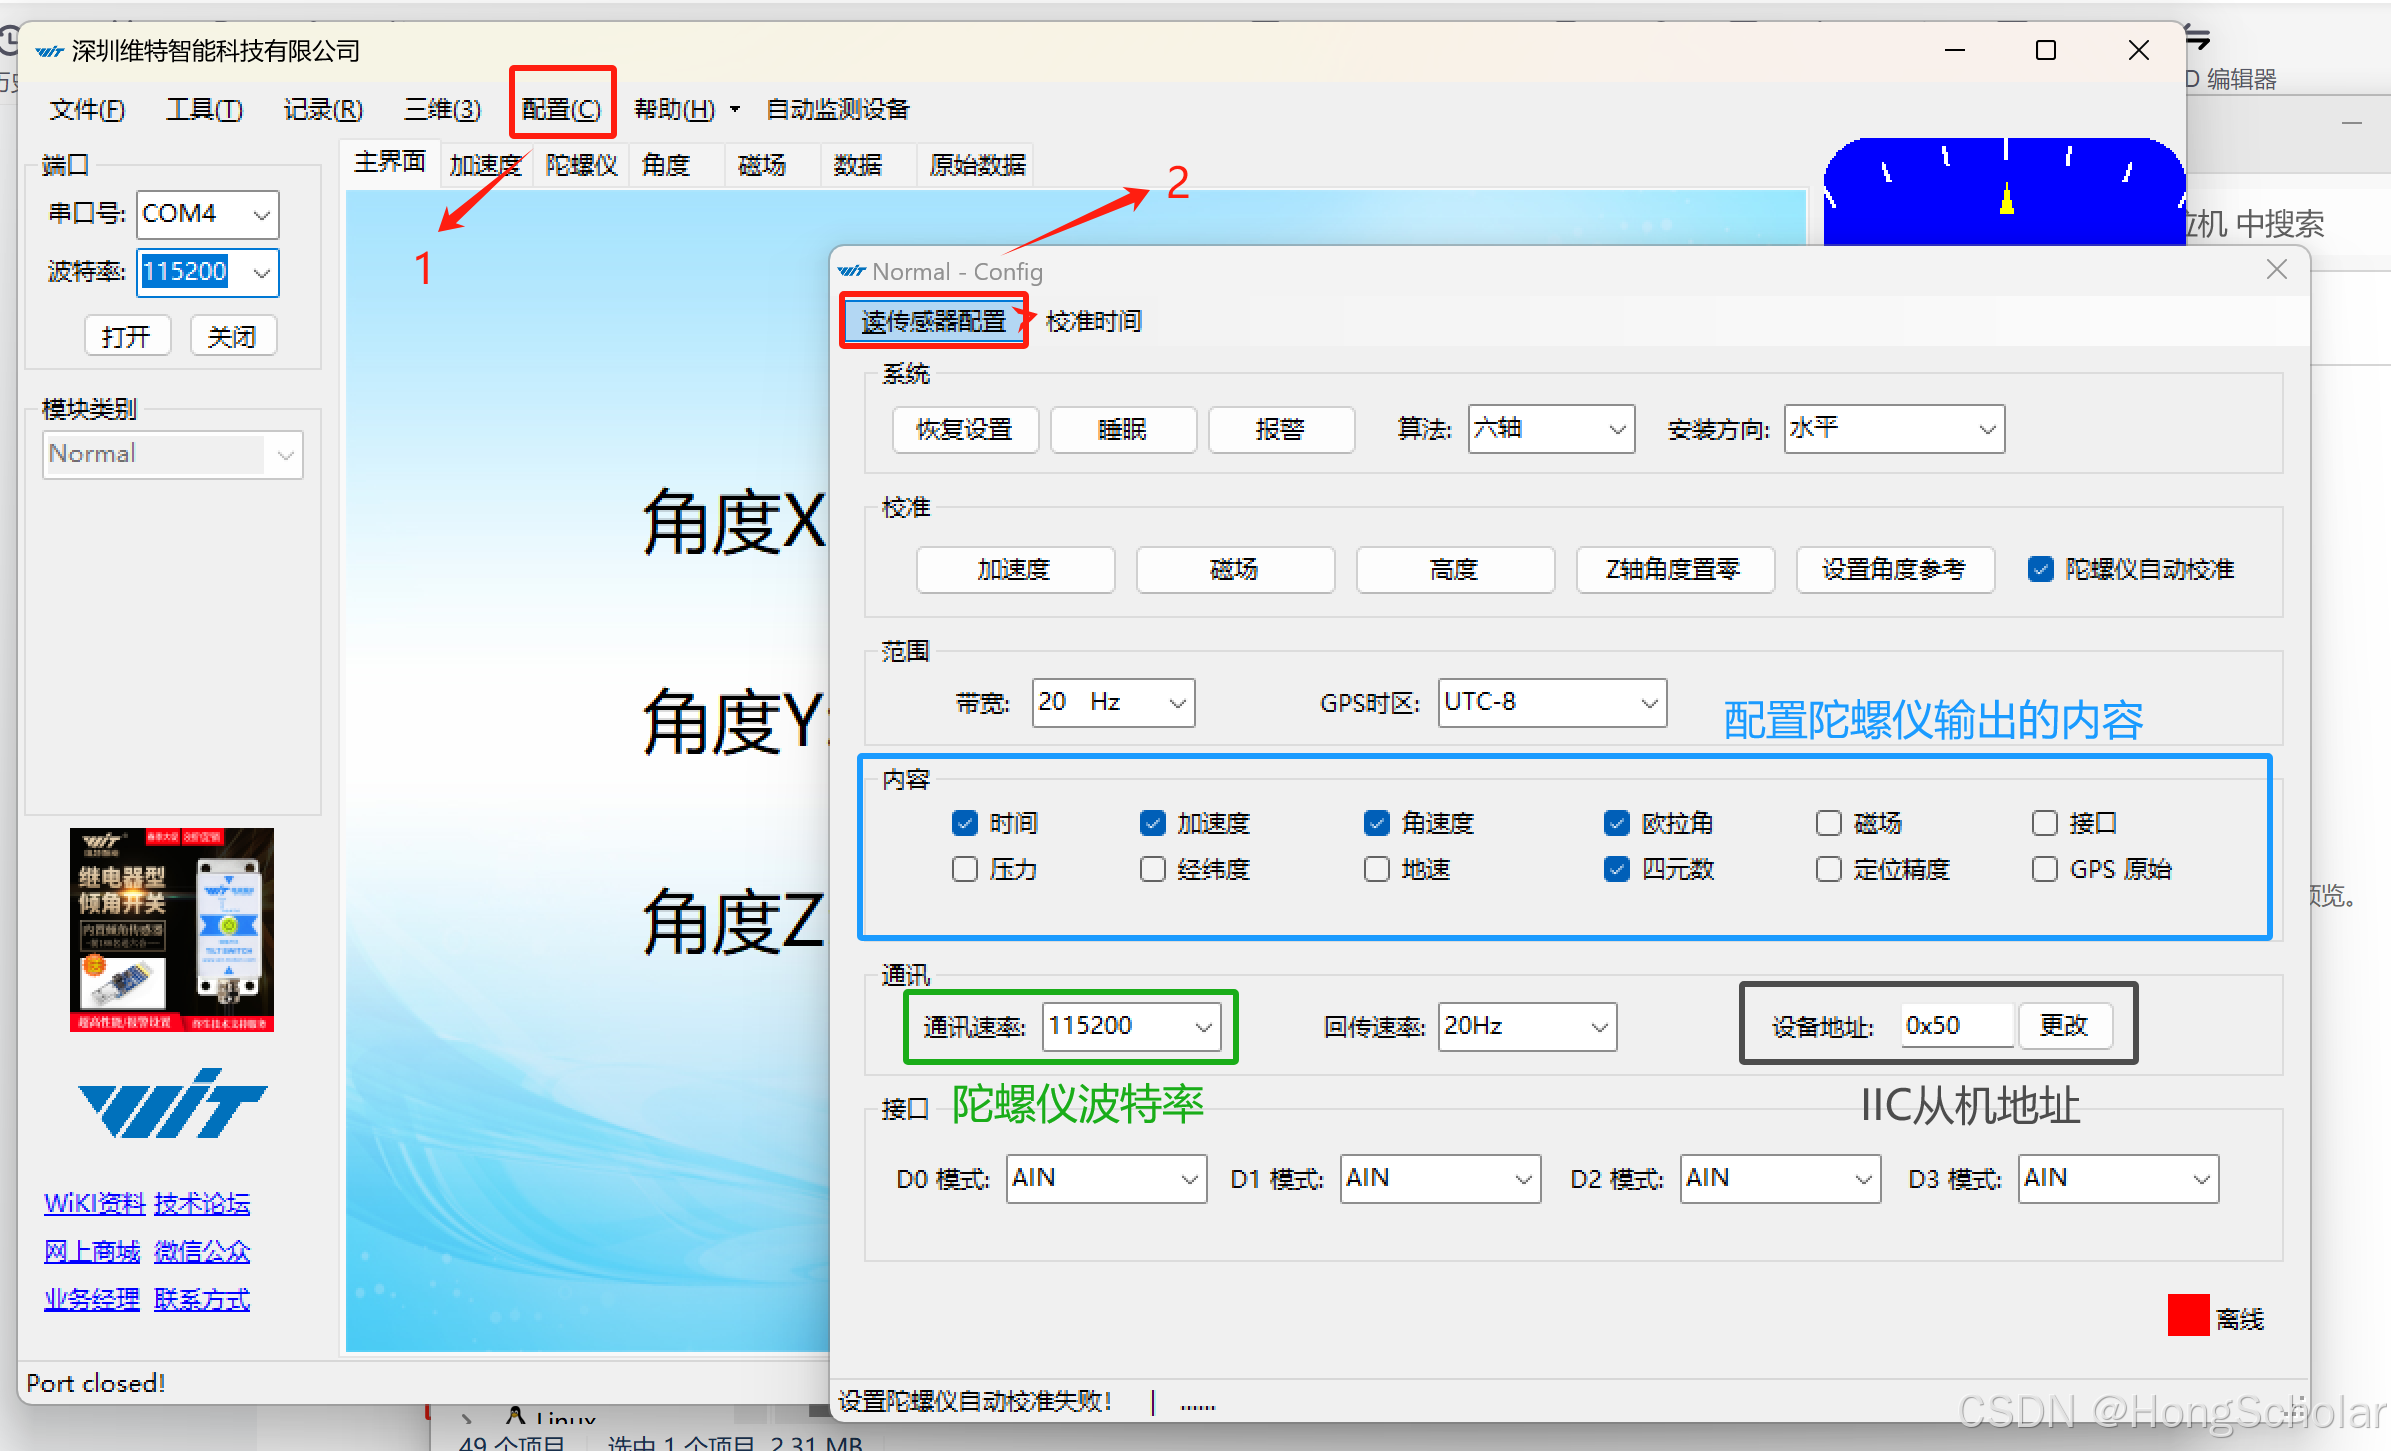The width and height of the screenshot is (2391, 1451).
Task: Open the 工具(T) menu
Action: [204, 108]
